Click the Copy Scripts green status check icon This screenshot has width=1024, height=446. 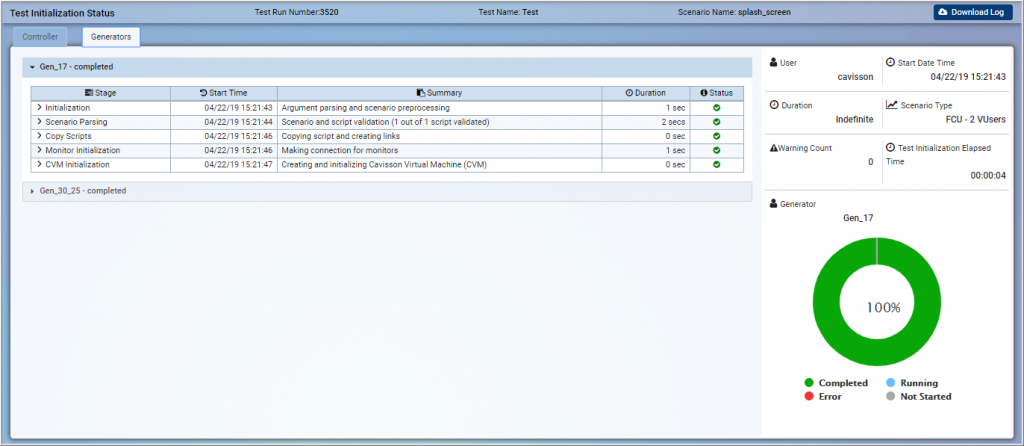pyautogui.click(x=716, y=136)
